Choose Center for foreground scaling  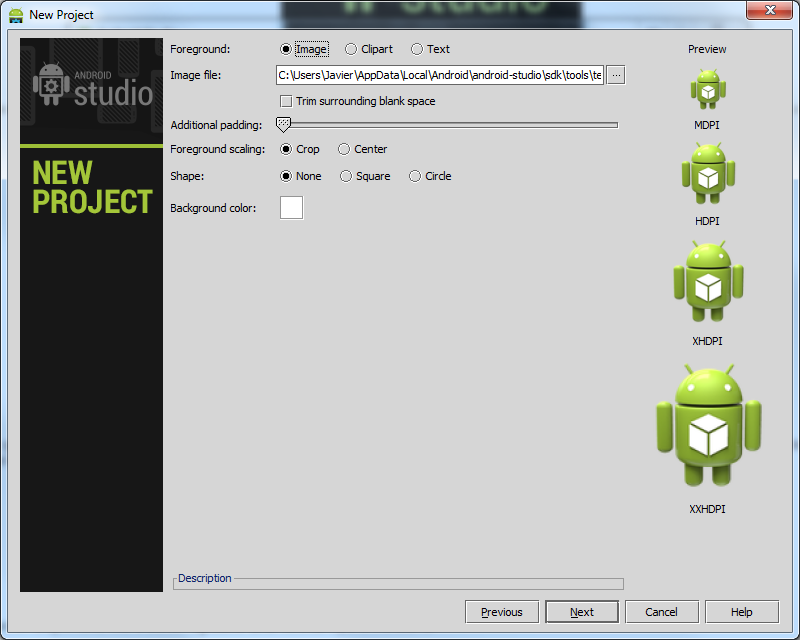point(344,149)
